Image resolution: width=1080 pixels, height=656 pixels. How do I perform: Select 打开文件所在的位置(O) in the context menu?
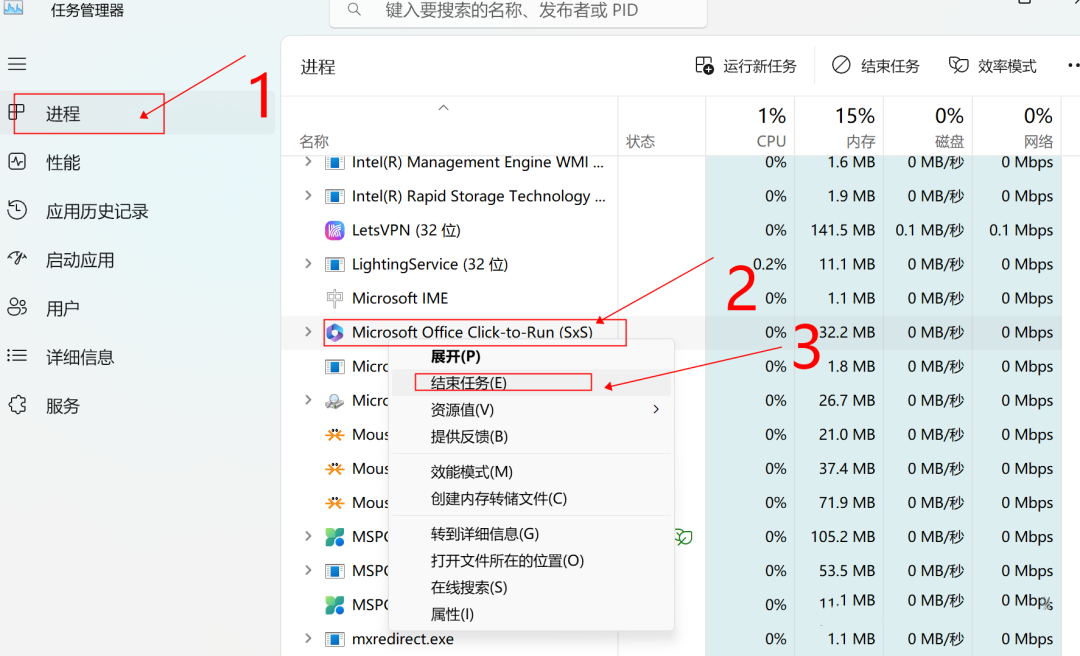[531, 561]
